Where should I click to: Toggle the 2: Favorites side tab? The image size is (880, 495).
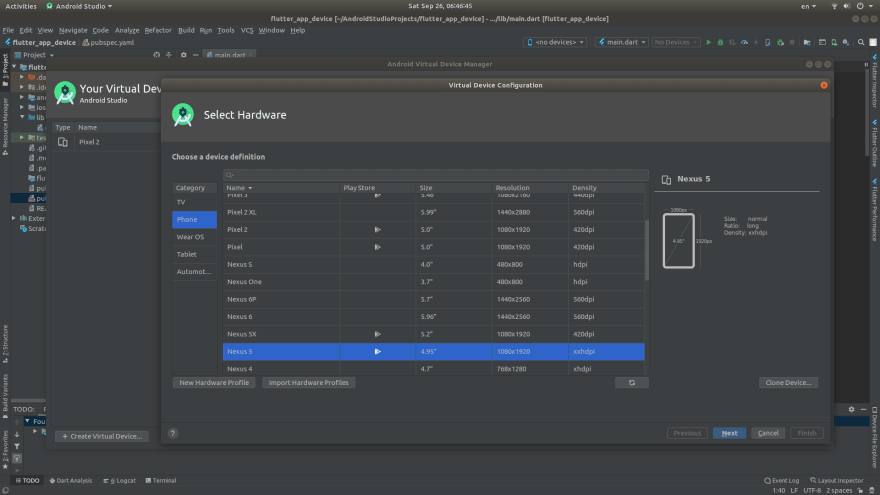pos(5,450)
